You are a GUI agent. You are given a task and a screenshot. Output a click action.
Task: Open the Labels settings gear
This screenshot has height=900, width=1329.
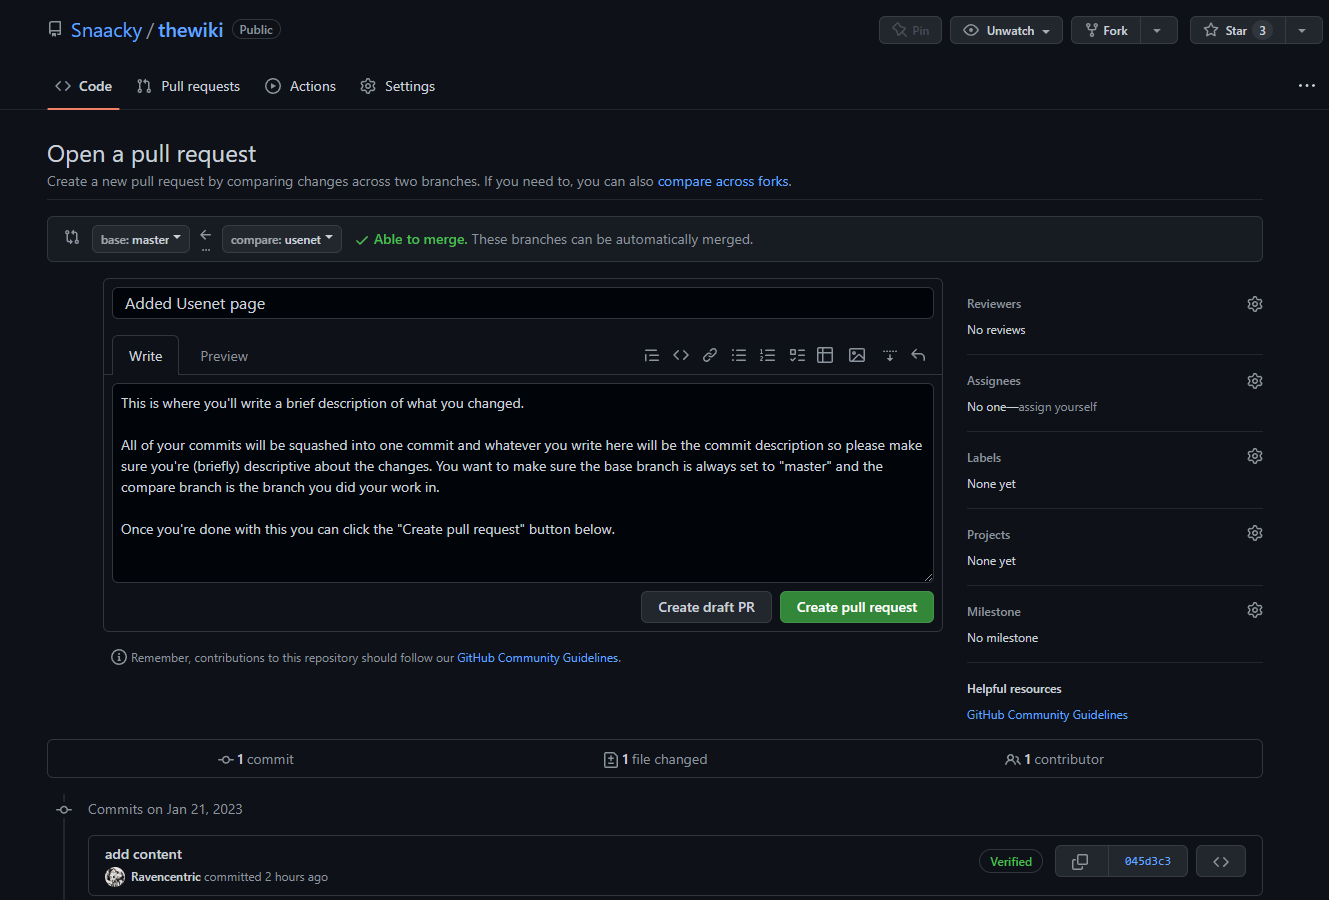click(x=1255, y=456)
